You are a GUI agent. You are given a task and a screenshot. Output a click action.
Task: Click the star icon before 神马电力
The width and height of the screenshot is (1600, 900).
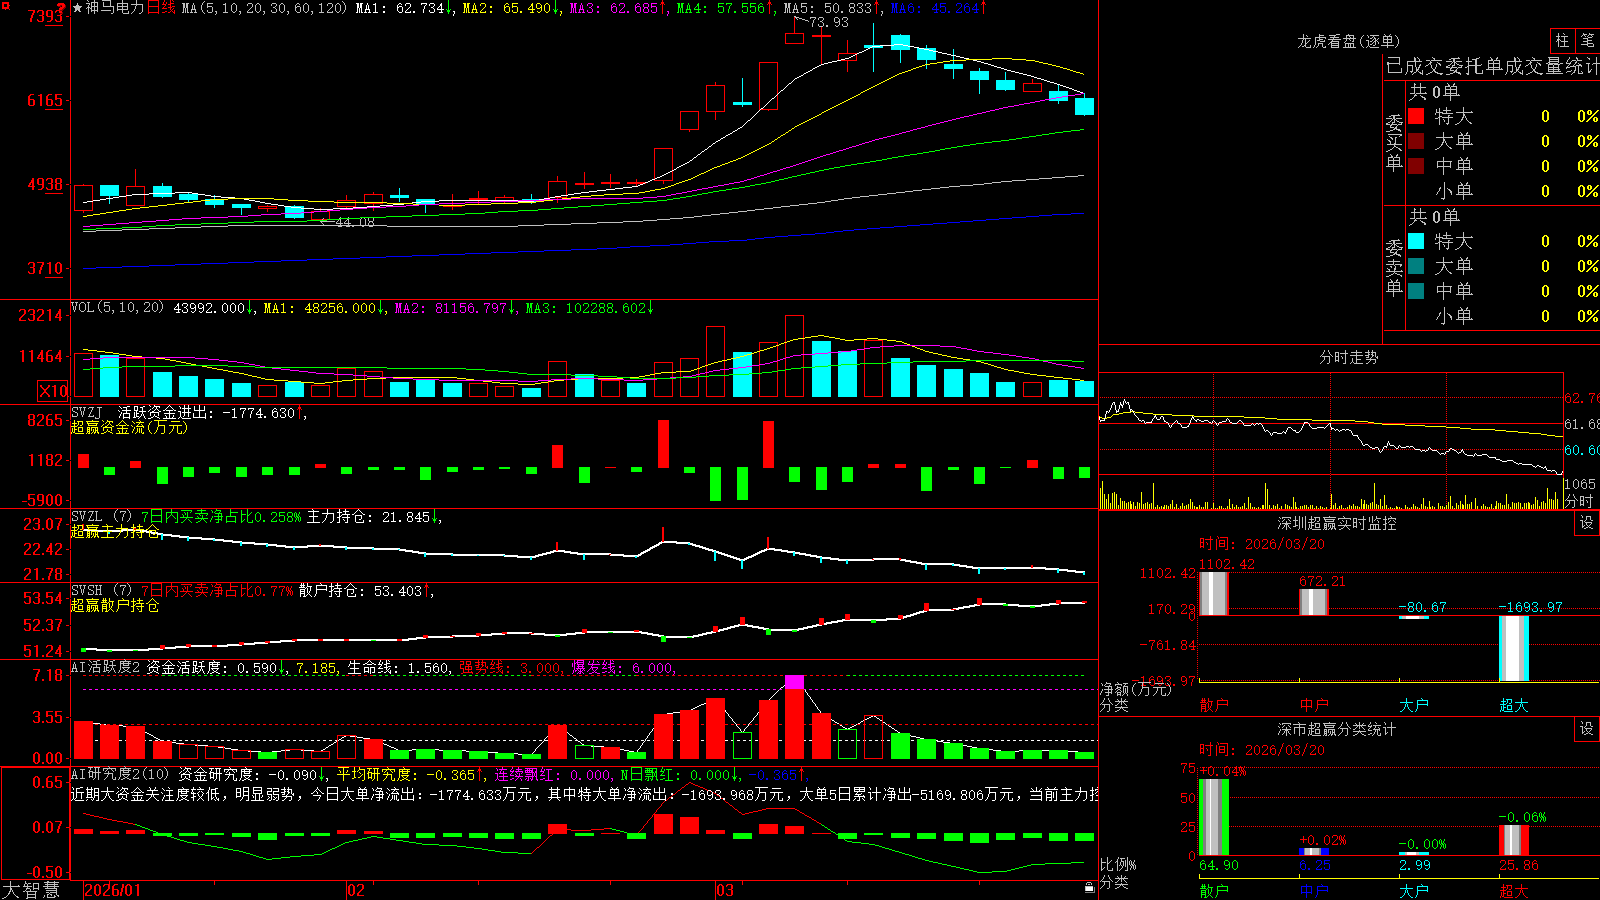tap(78, 8)
